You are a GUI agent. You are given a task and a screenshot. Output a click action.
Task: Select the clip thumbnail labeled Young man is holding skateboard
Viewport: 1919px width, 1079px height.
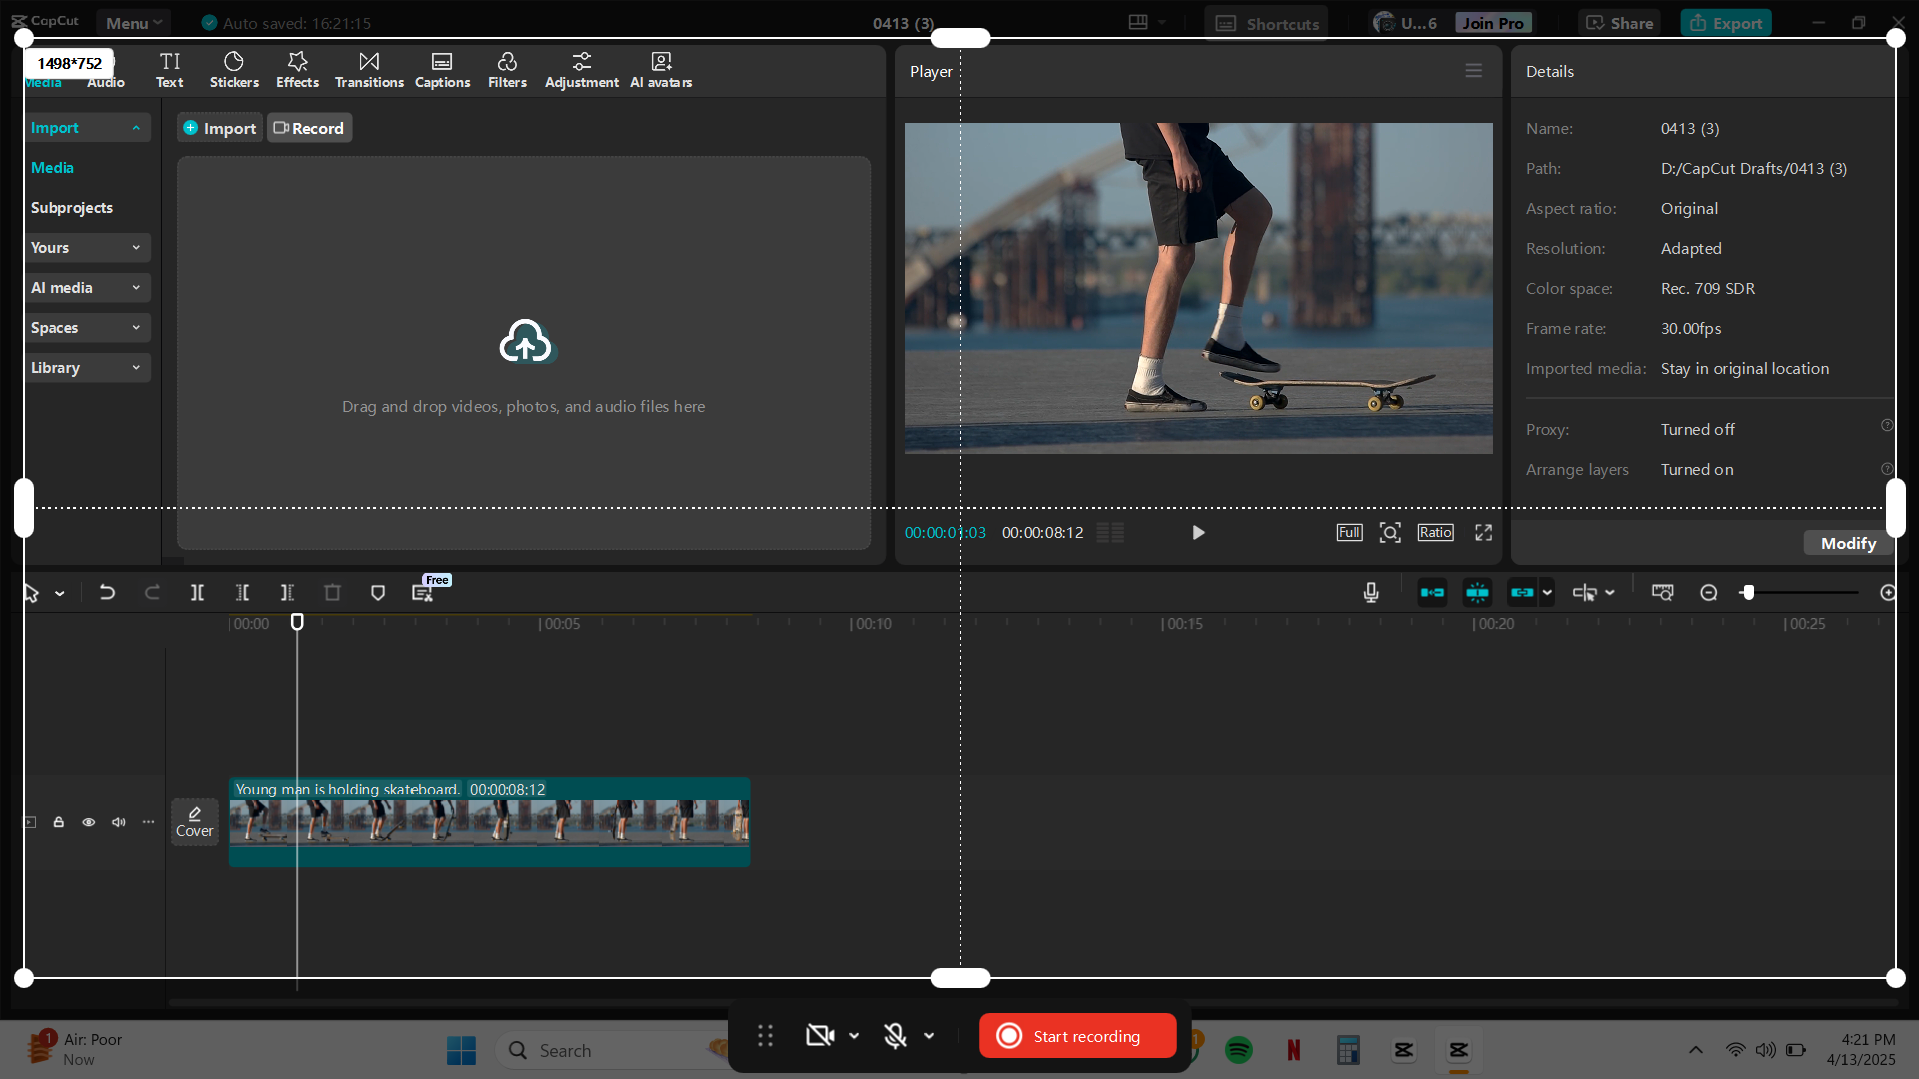(x=490, y=822)
